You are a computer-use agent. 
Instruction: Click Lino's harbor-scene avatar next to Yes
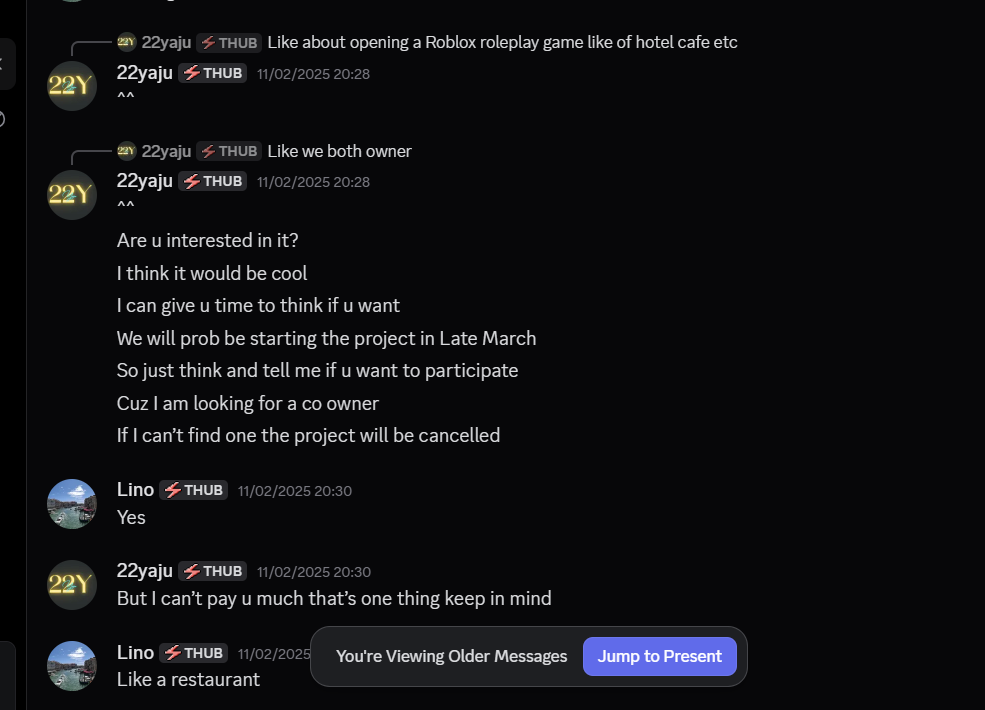tap(71, 504)
